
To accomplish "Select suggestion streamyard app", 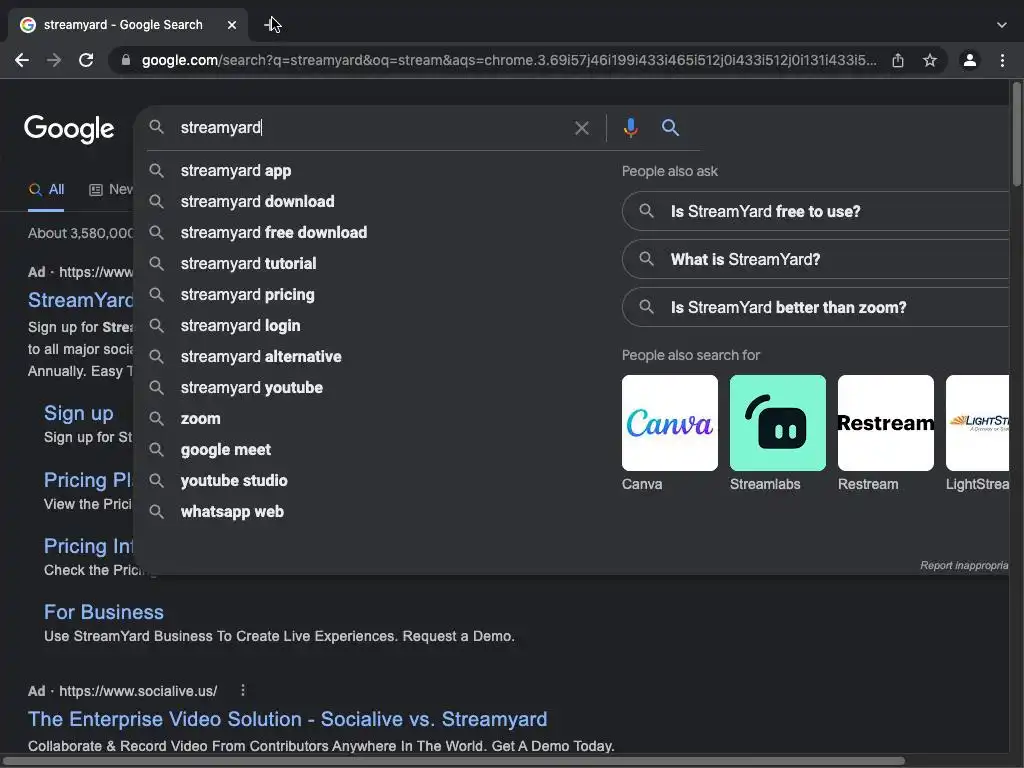I will pos(236,170).
